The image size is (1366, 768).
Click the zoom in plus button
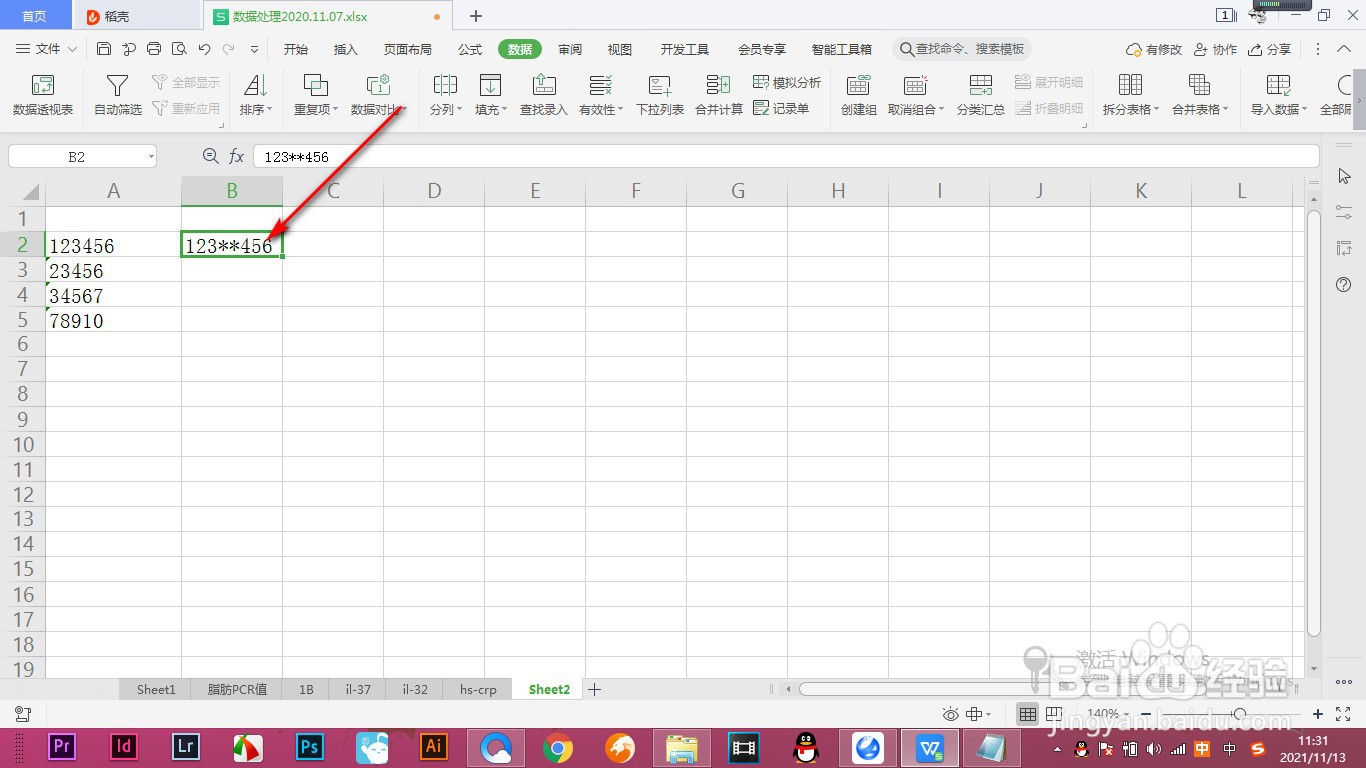1318,714
